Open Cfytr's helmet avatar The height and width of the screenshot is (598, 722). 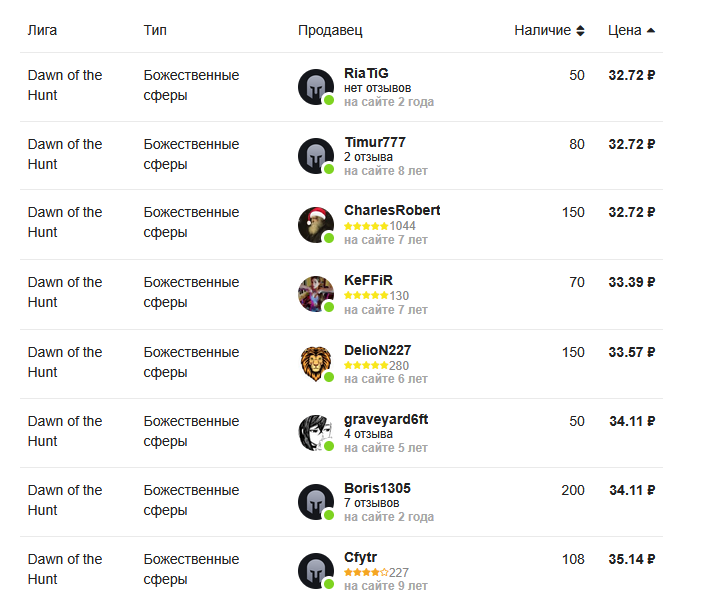click(x=316, y=571)
